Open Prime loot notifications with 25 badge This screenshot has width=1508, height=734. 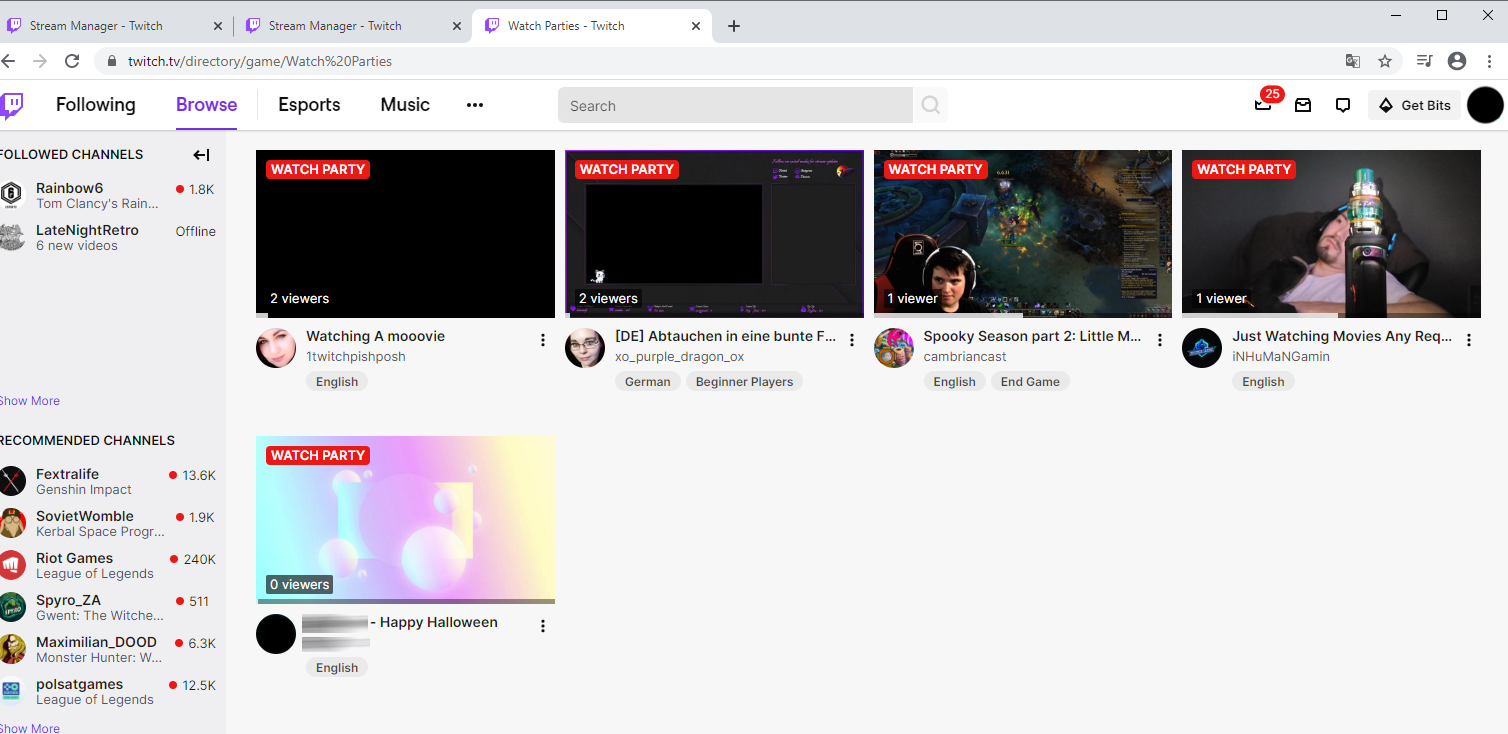click(x=1263, y=105)
